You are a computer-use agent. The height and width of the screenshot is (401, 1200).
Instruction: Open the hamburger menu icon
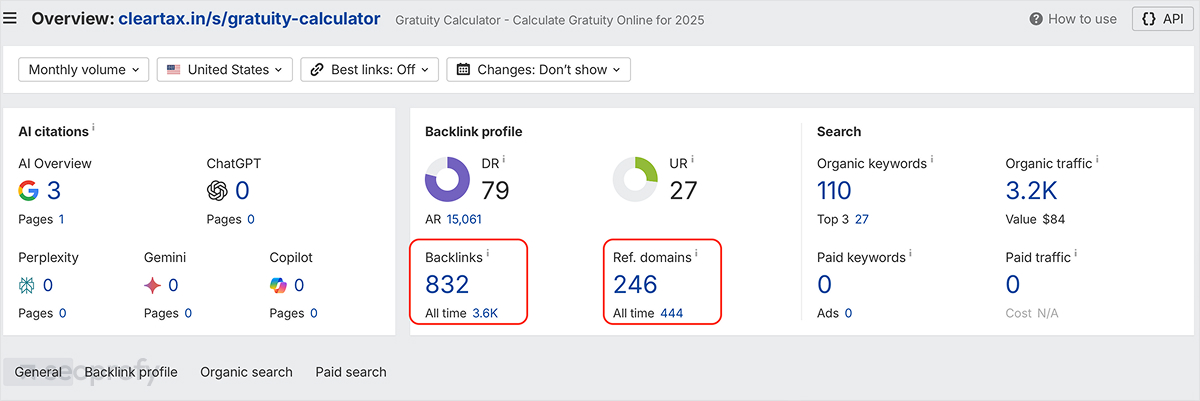click(10, 19)
